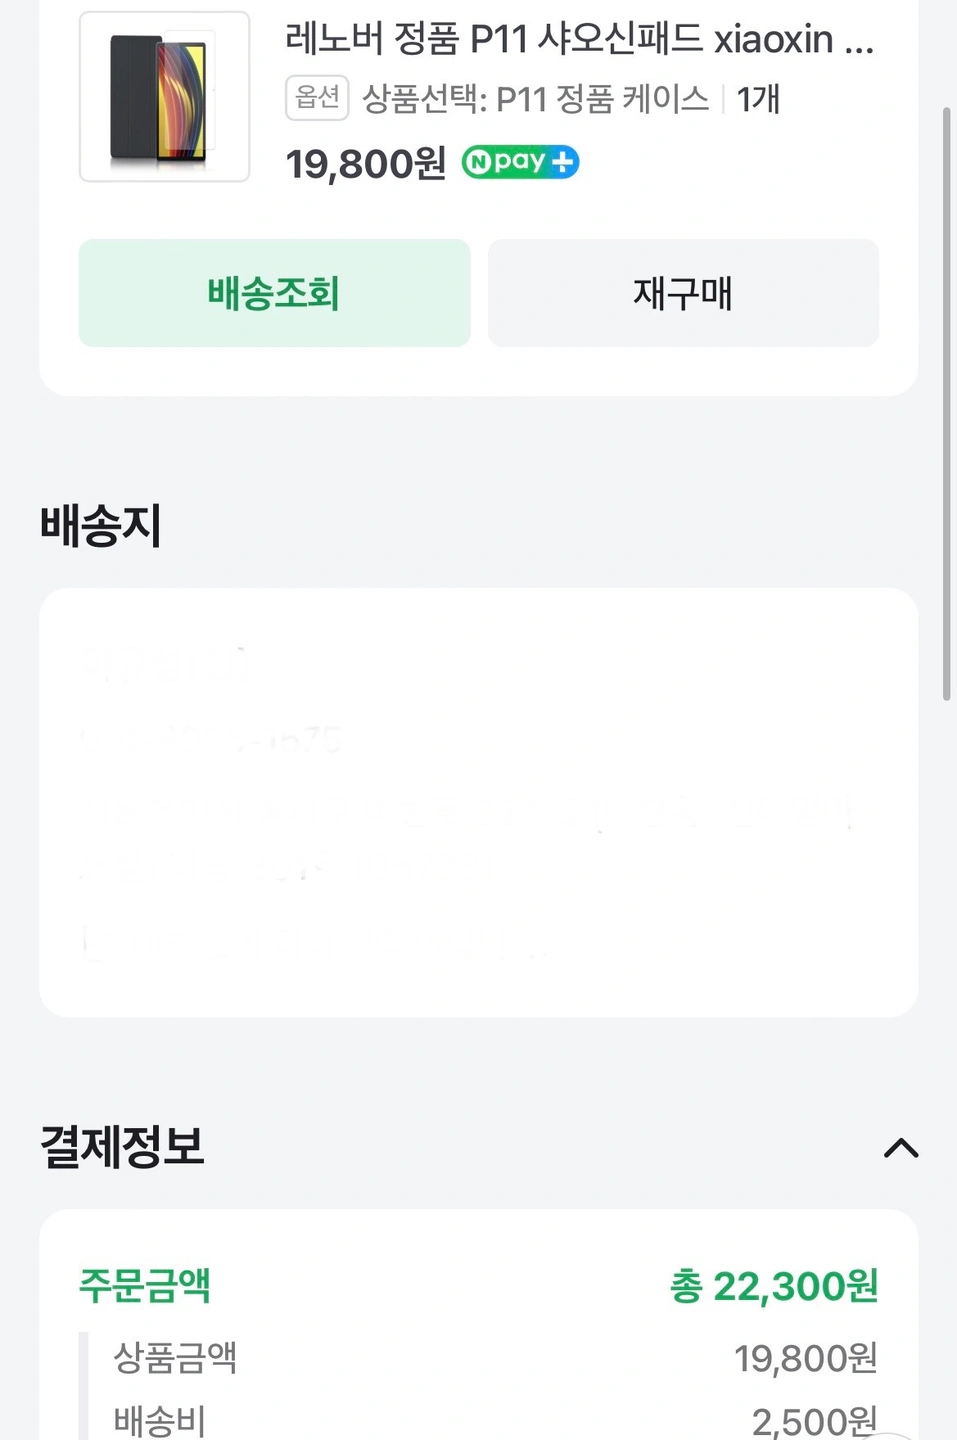
Task: Click the 19,800원 price beside Npay badge
Action: [x=365, y=164]
